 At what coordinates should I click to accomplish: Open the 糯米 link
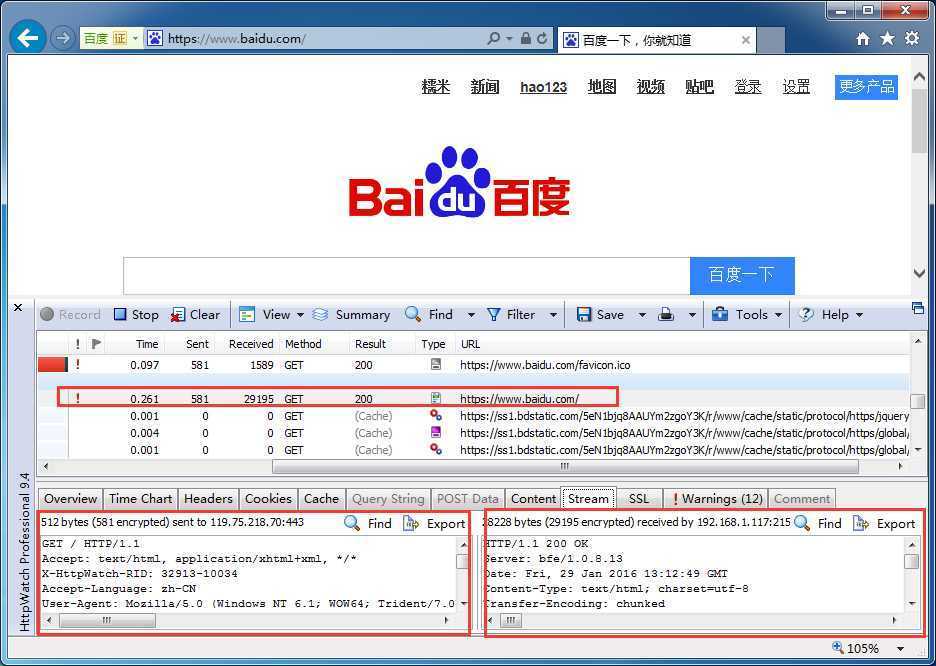(x=436, y=87)
